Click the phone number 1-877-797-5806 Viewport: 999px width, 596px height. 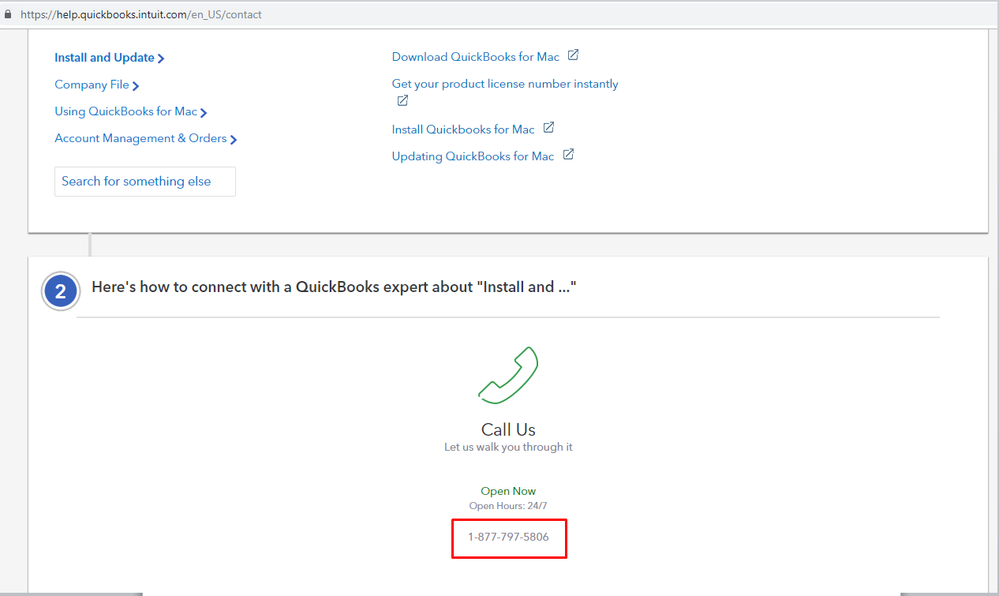508,537
